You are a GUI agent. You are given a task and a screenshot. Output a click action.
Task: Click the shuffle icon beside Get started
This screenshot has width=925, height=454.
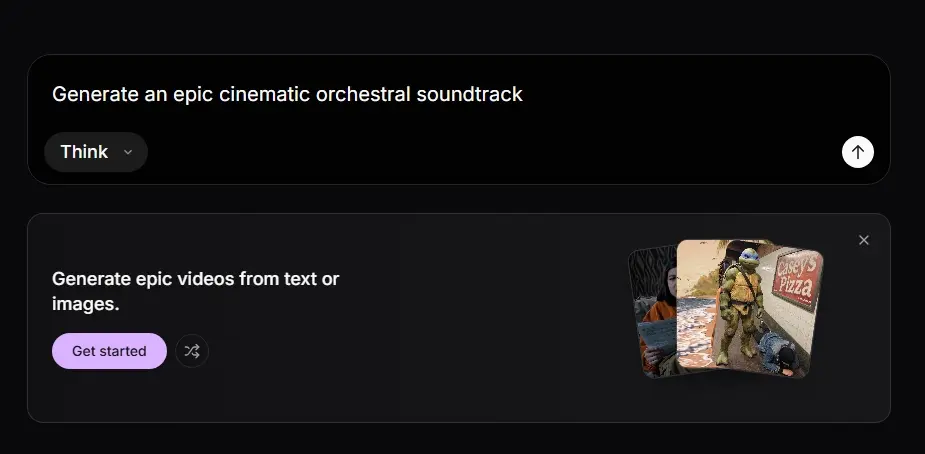click(192, 351)
